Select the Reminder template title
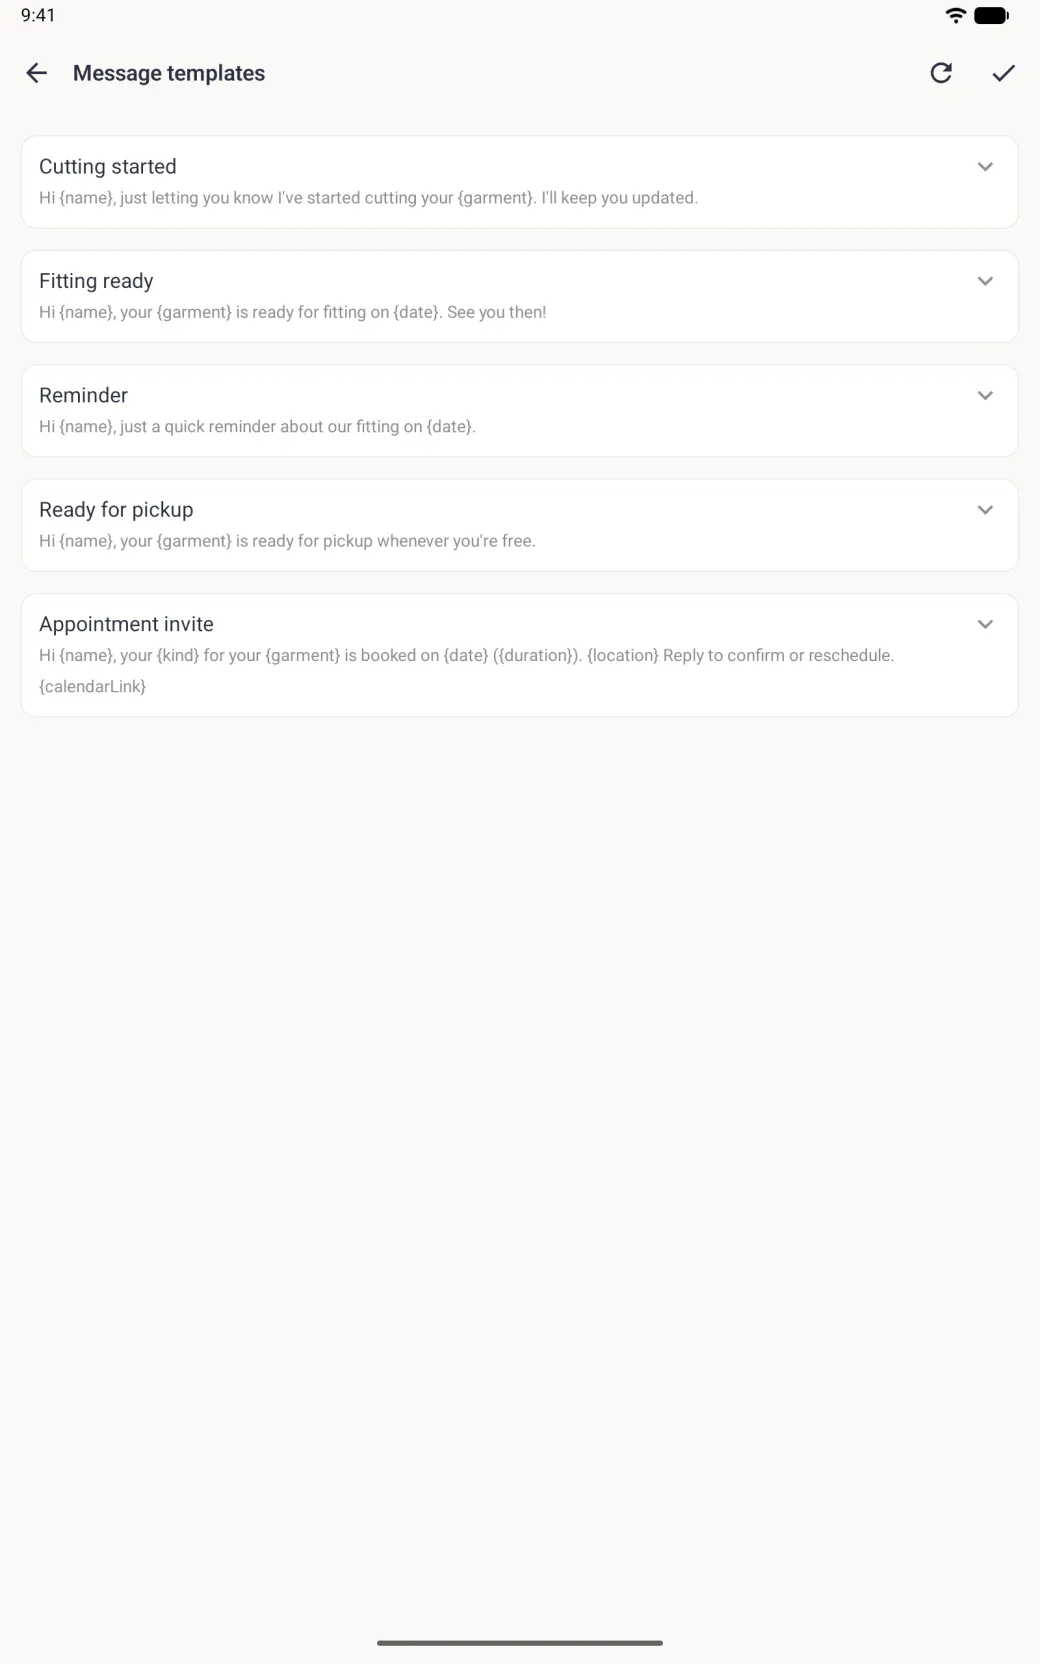The image size is (1040, 1664). click(83, 396)
